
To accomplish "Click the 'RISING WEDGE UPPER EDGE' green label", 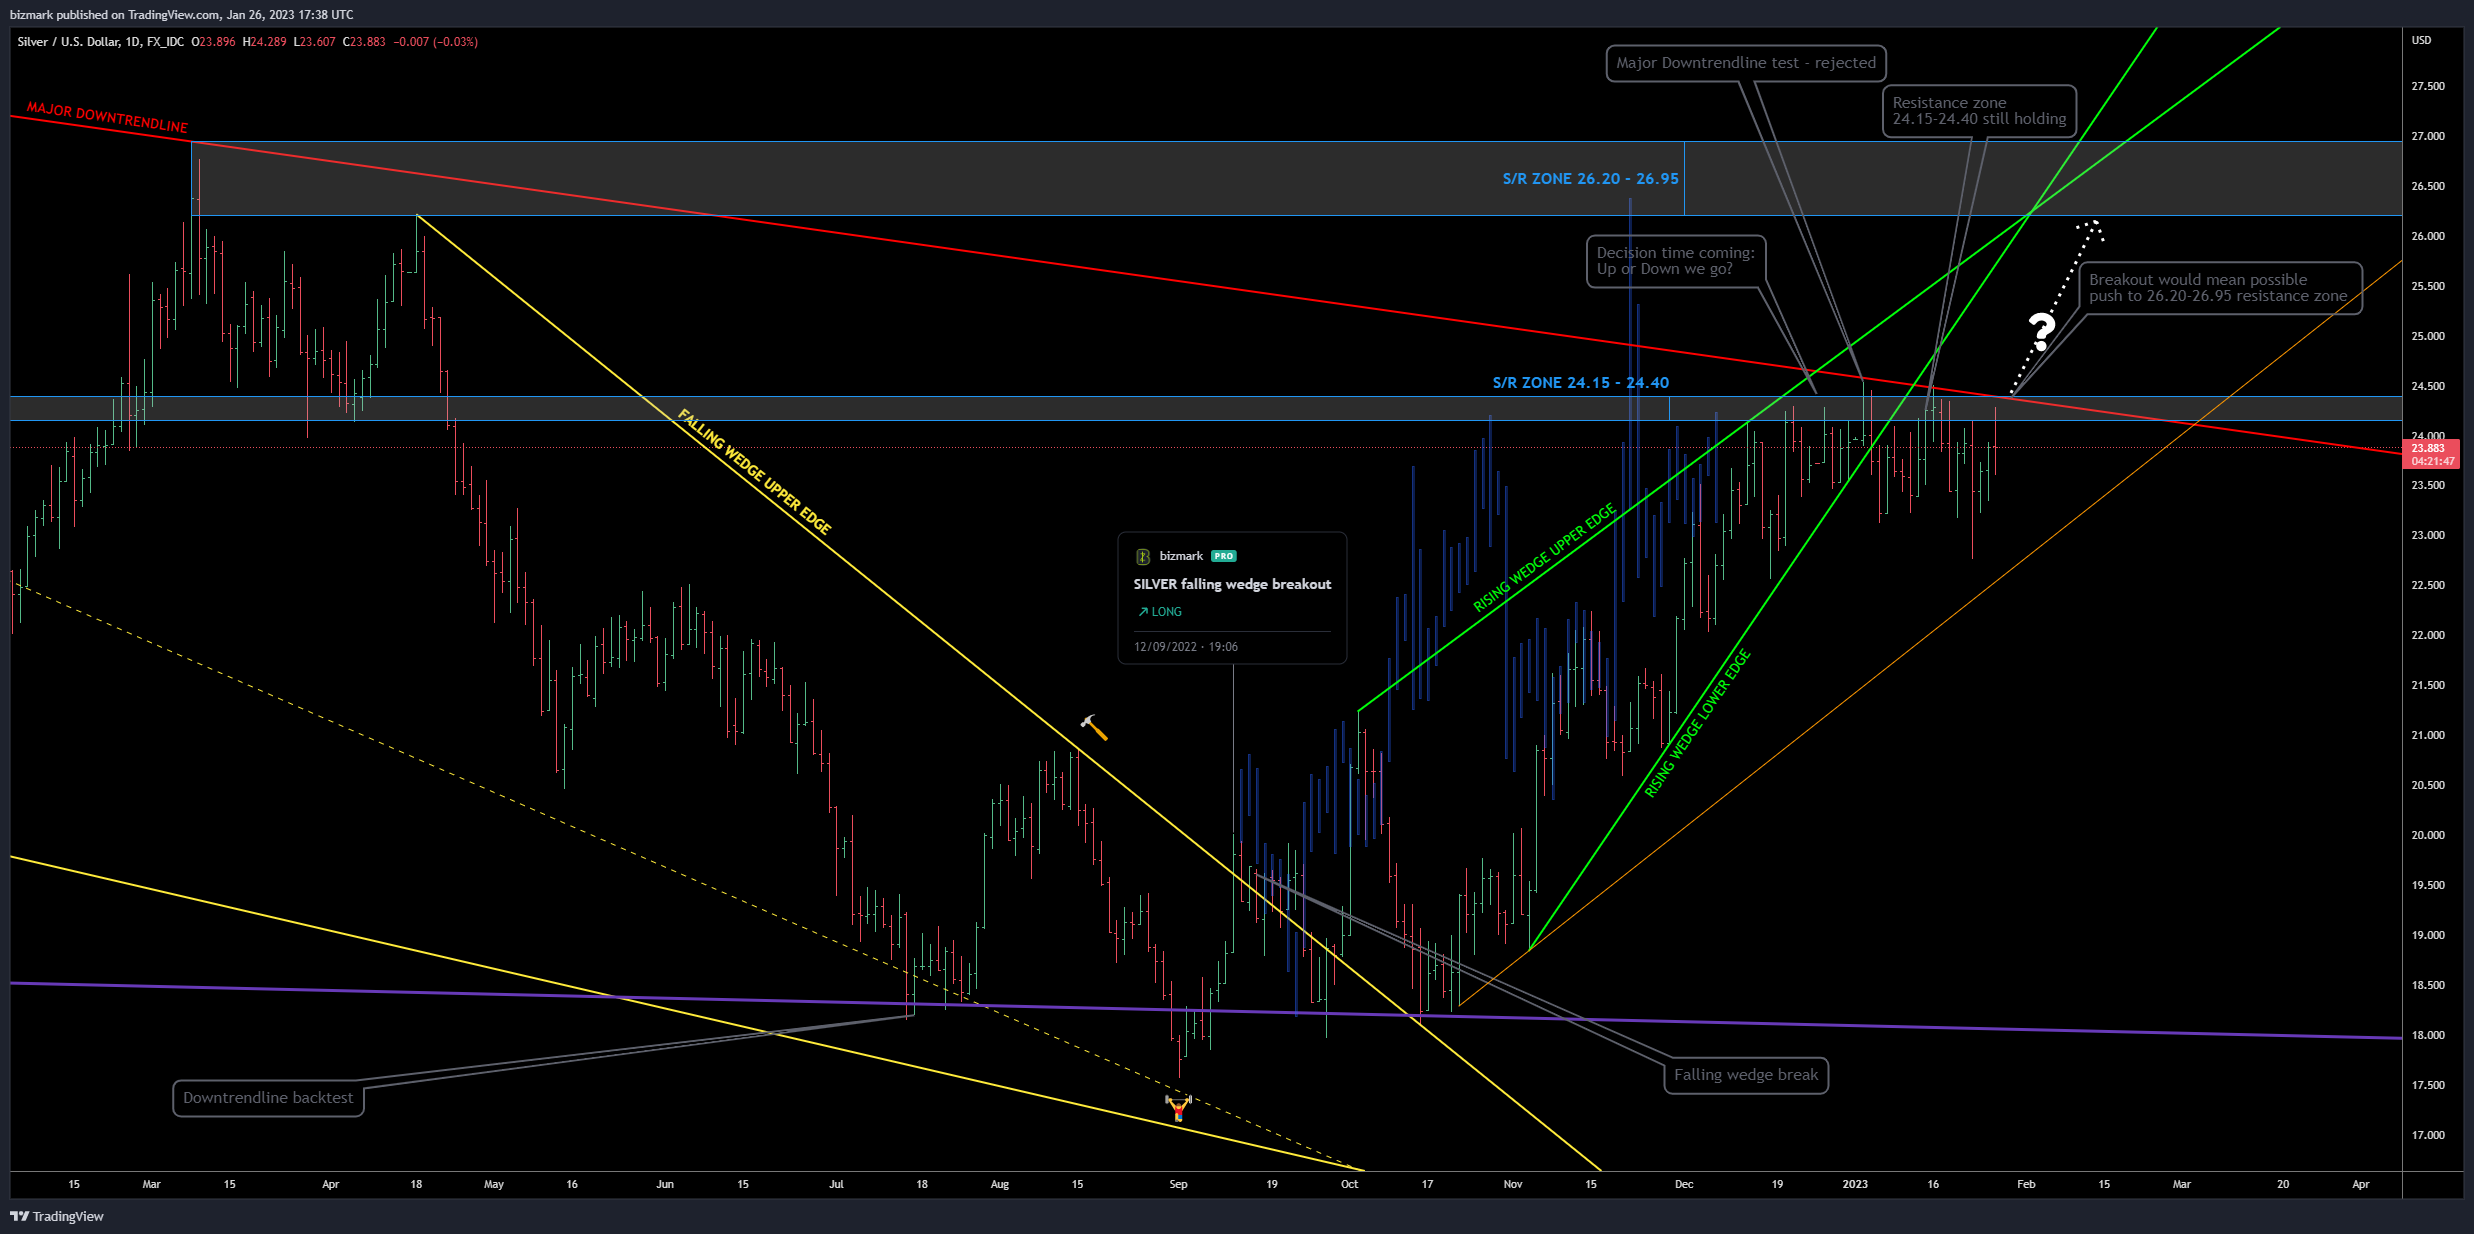I will tap(1544, 558).
